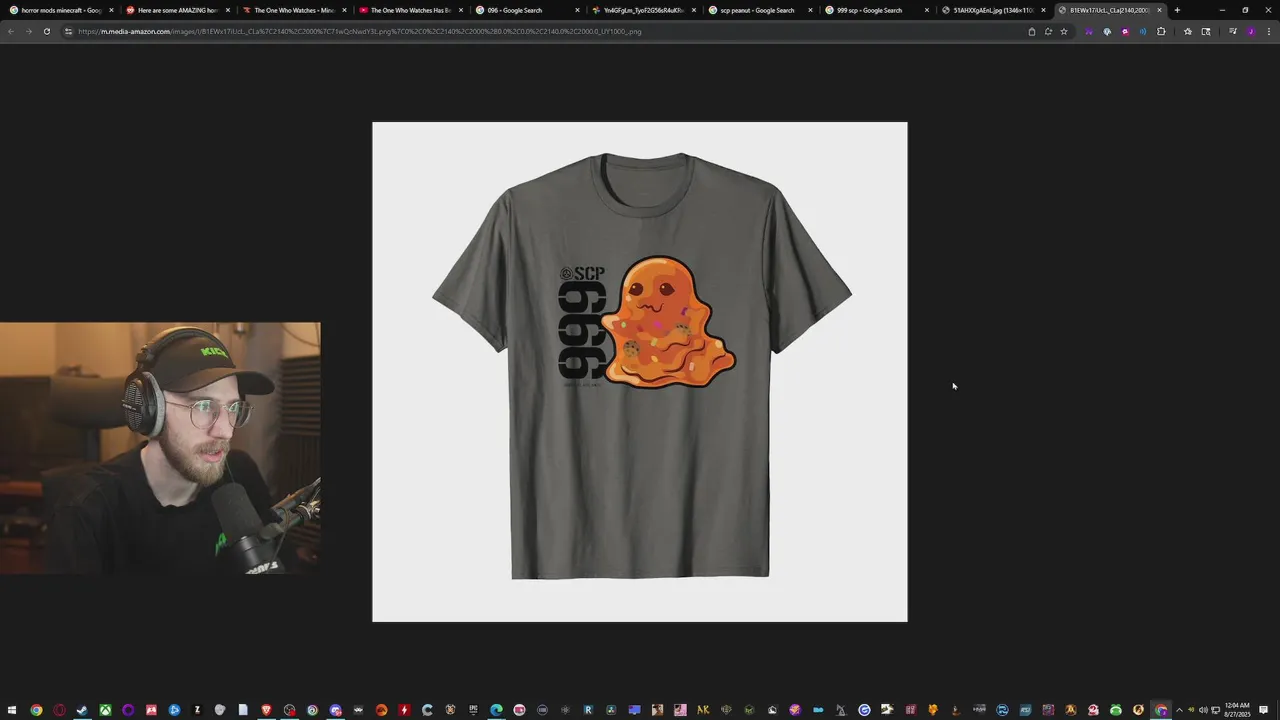Show hidden system tray icons
This screenshot has width=1280, height=720.
pyautogui.click(x=1179, y=710)
